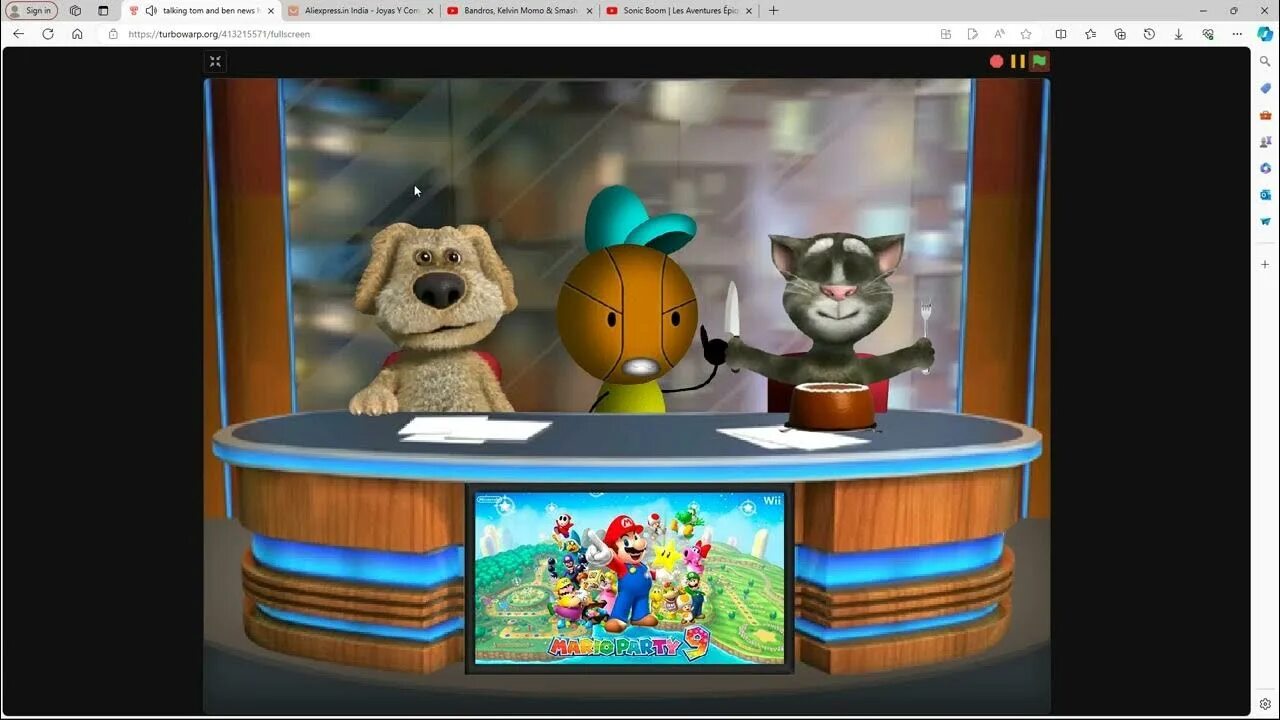Open browser home page

[x=77, y=34]
